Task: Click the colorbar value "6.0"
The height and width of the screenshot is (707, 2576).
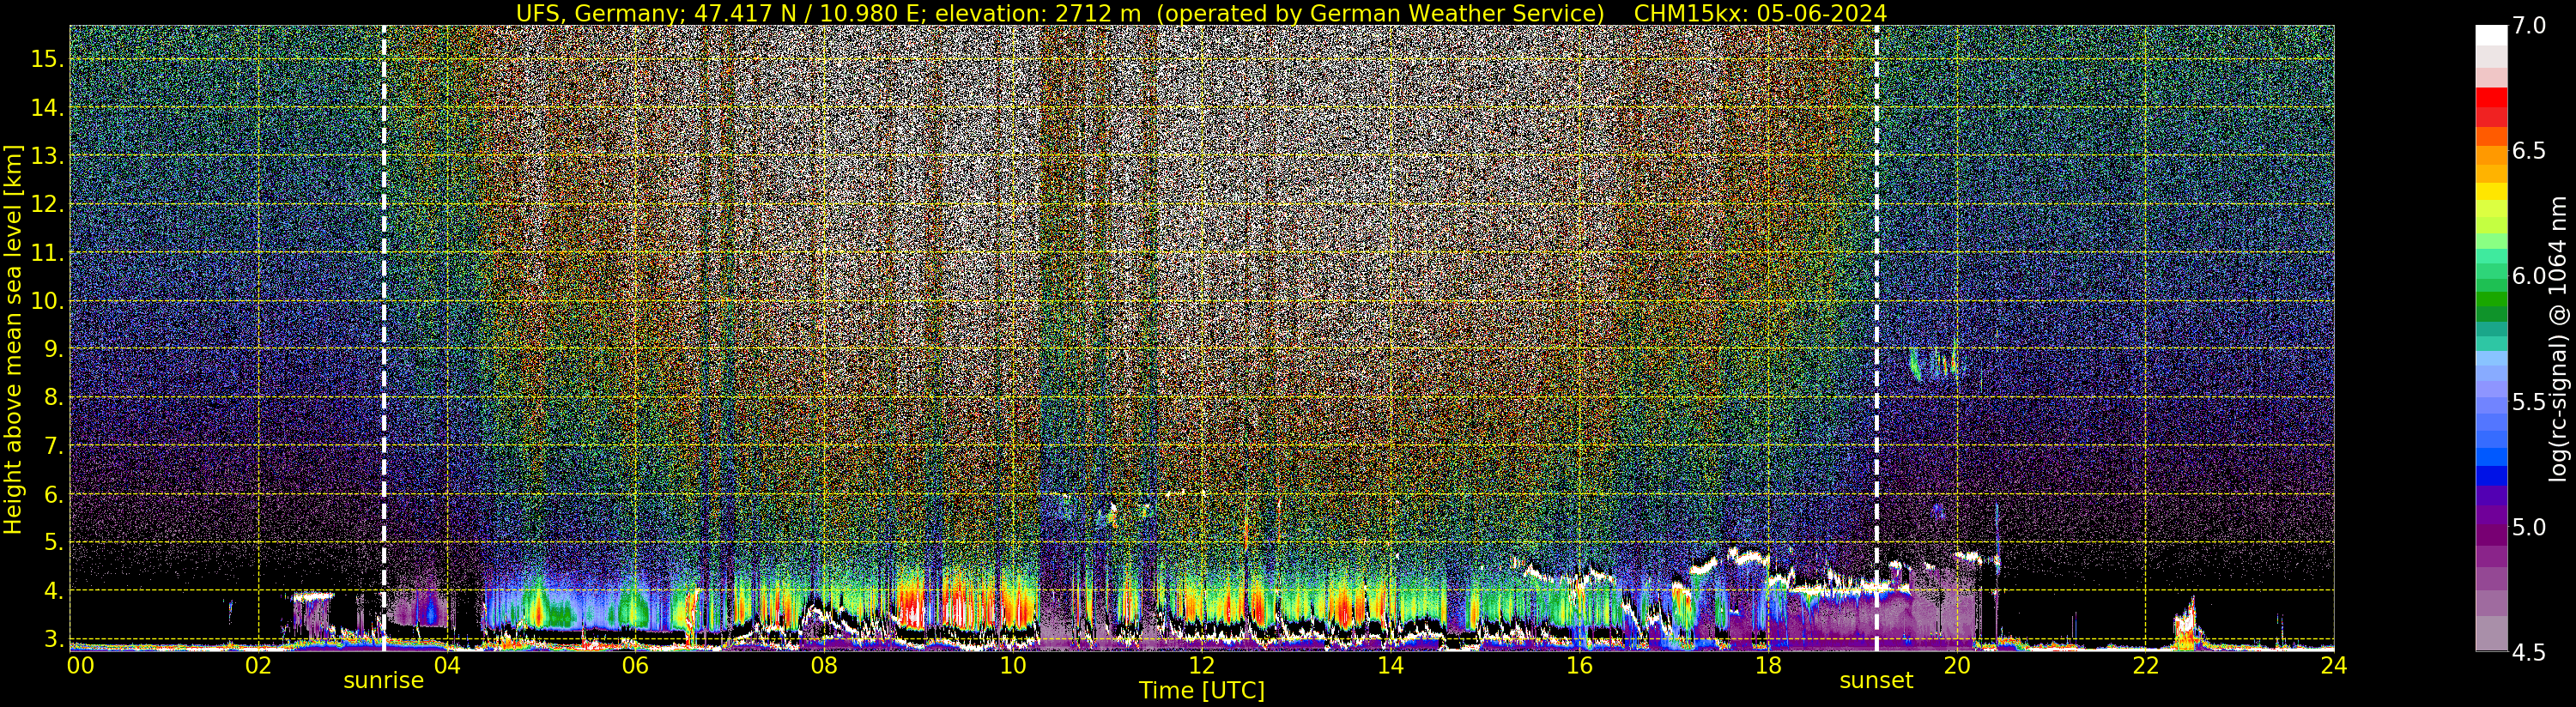Action: point(2528,276)
